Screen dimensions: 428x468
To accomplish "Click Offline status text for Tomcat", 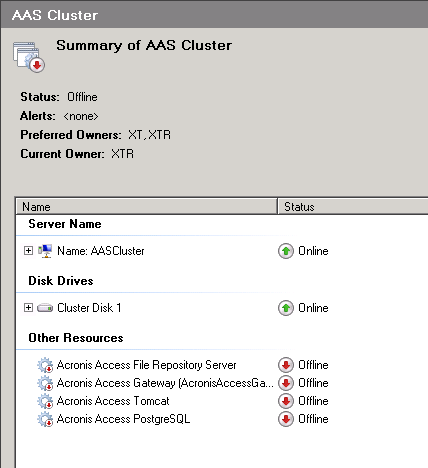I will pyautogui.click(x=313, y=401).
